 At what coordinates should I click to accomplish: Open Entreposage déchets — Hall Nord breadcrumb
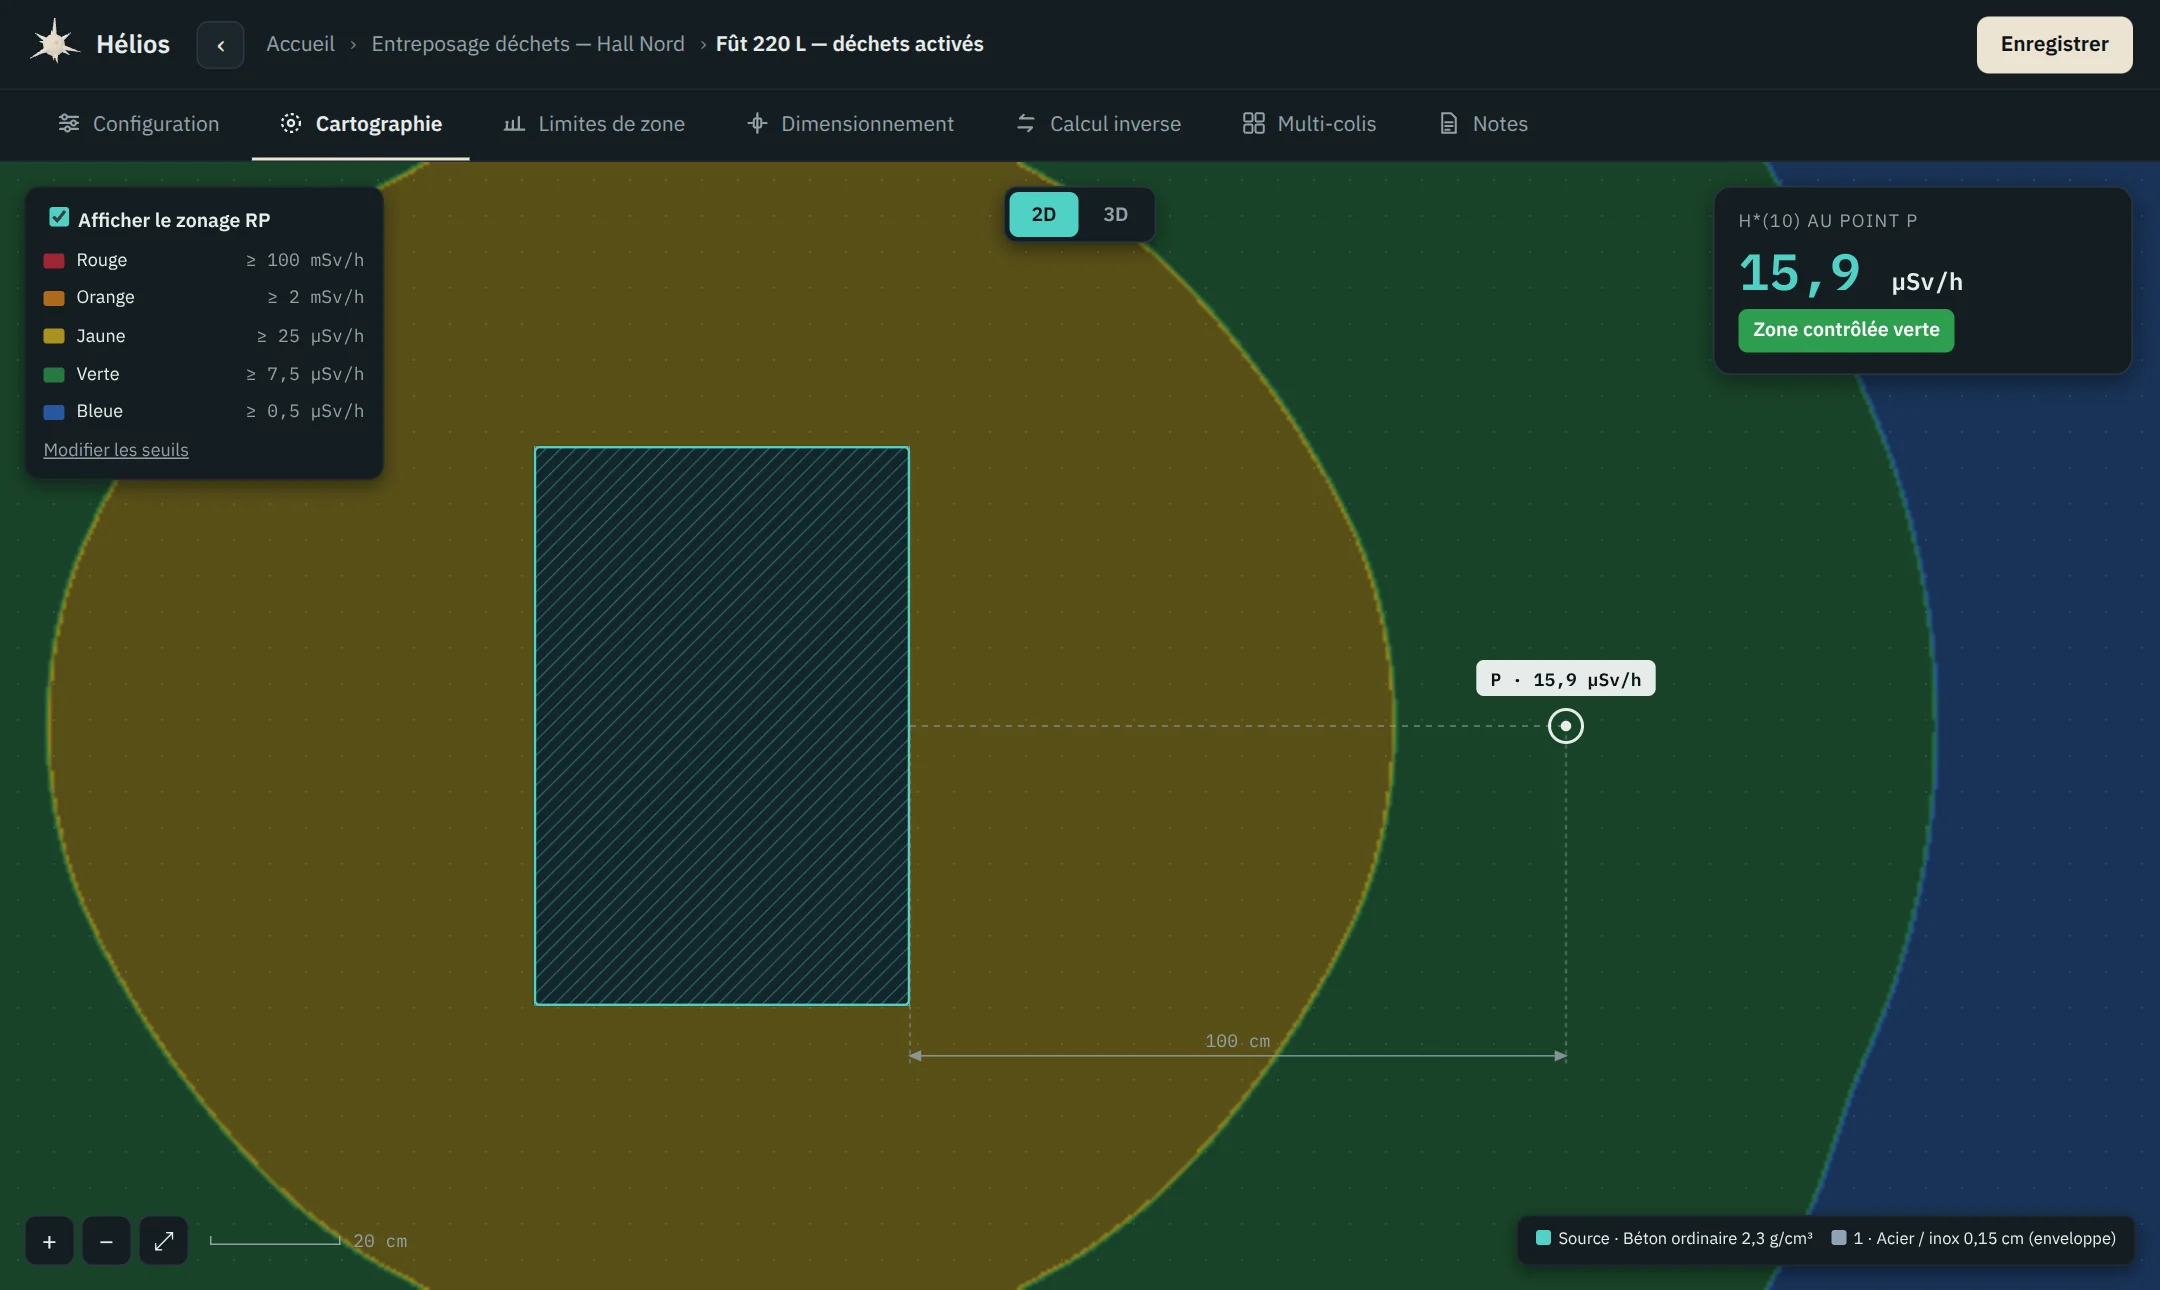tap(528, 44)
